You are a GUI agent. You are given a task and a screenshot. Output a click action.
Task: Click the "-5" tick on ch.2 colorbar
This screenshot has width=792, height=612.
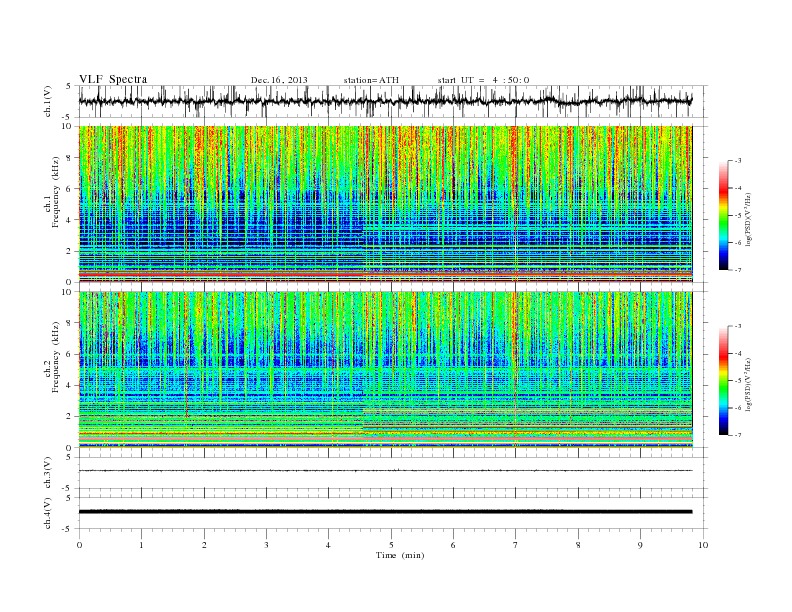(x=738, y=381)
